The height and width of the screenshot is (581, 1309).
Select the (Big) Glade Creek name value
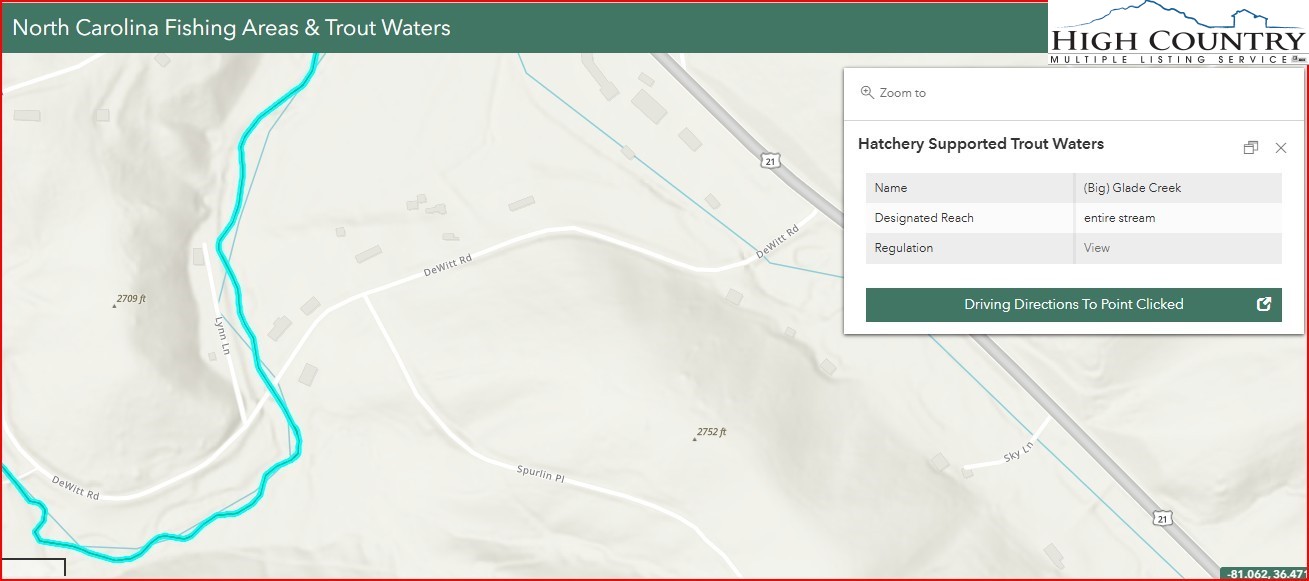tap(1132, 188)
